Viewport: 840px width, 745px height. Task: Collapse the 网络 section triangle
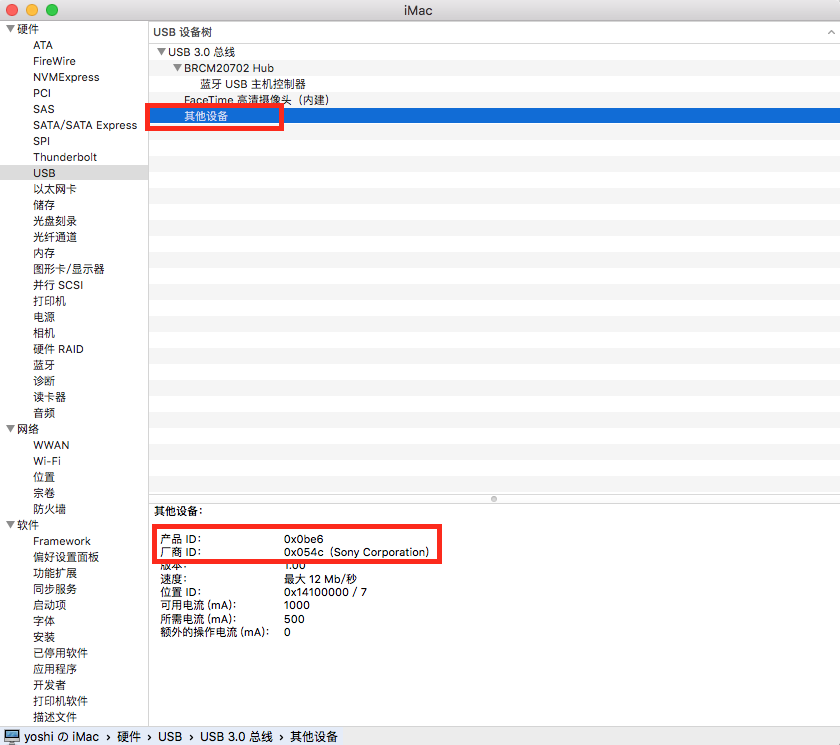[x=10, y=429]
